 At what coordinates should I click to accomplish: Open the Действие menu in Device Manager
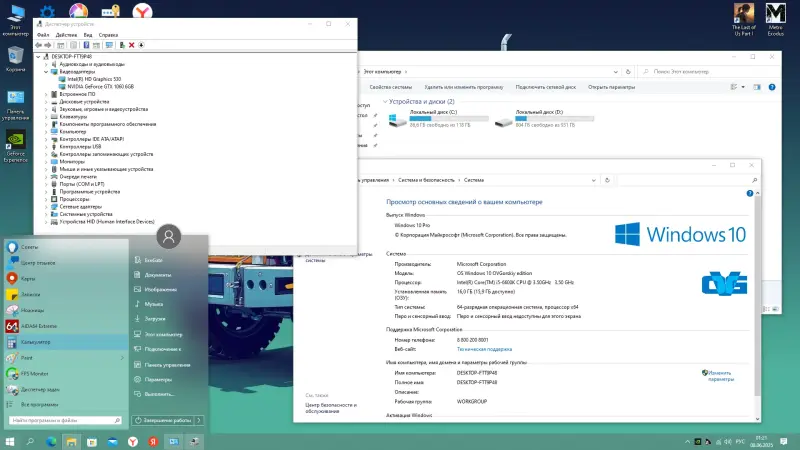pos(66,35)
